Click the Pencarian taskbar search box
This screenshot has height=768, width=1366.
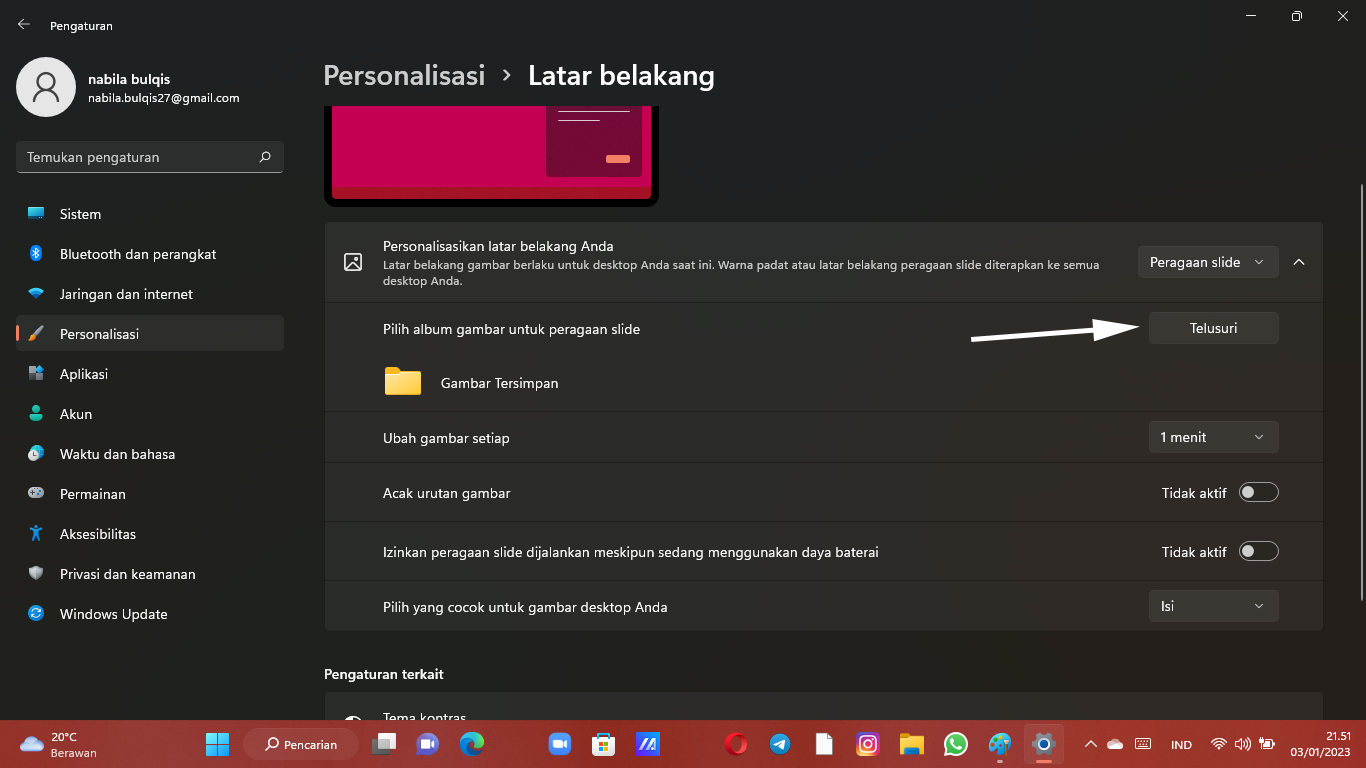pos(301,744)
